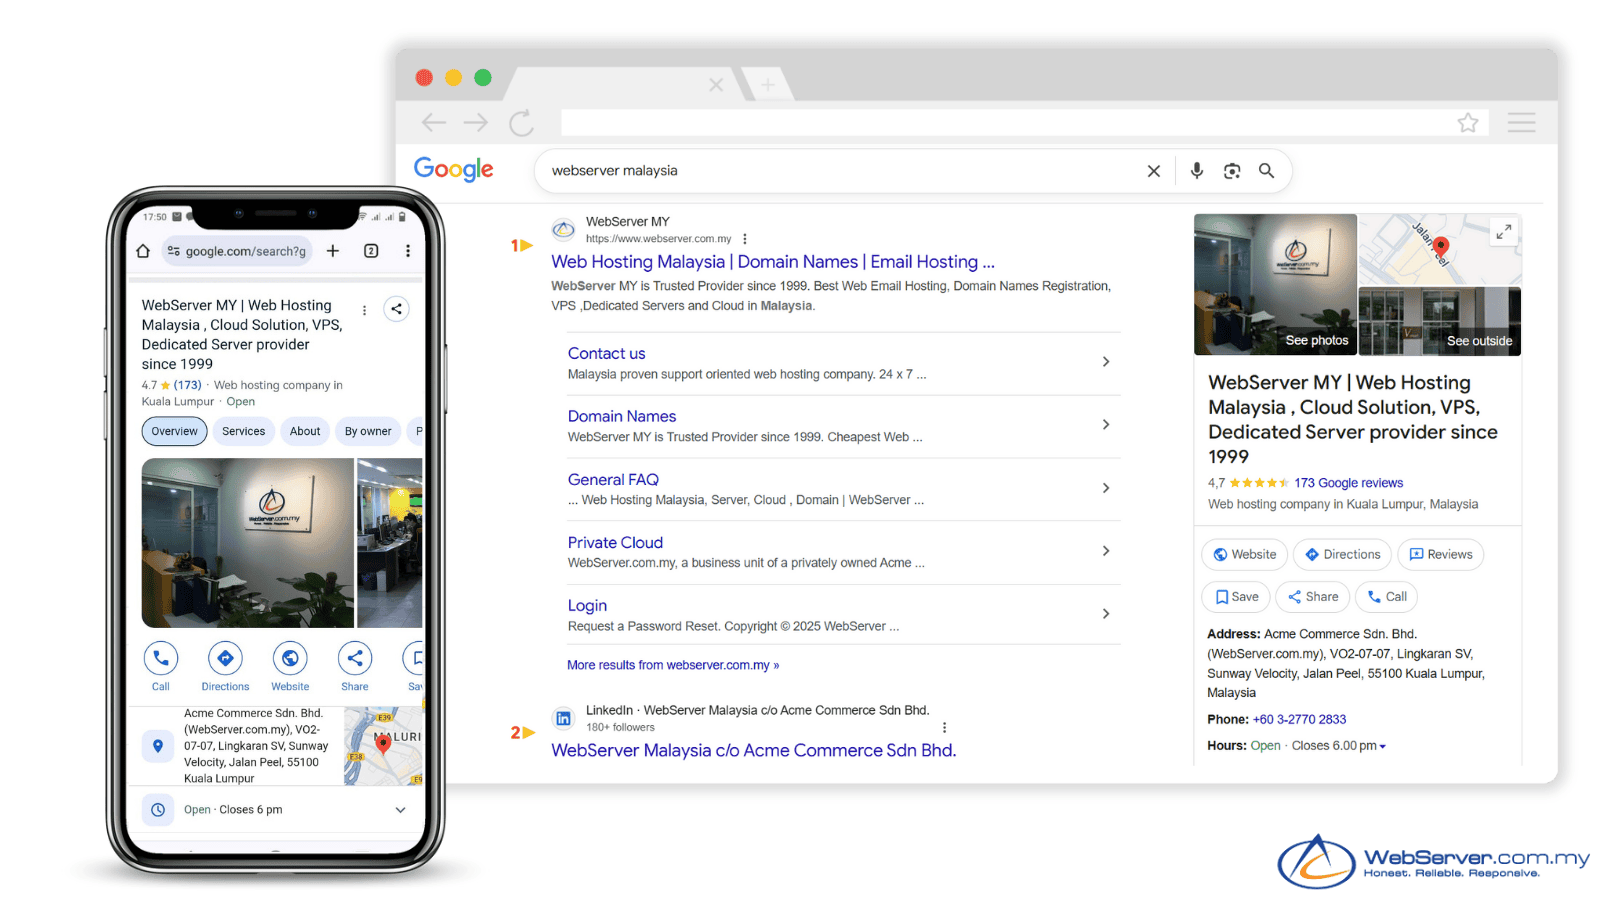Tap the share icon beside phone listing title
The height and width of the screenshot is (900, 1600).
tap(397, 309)
